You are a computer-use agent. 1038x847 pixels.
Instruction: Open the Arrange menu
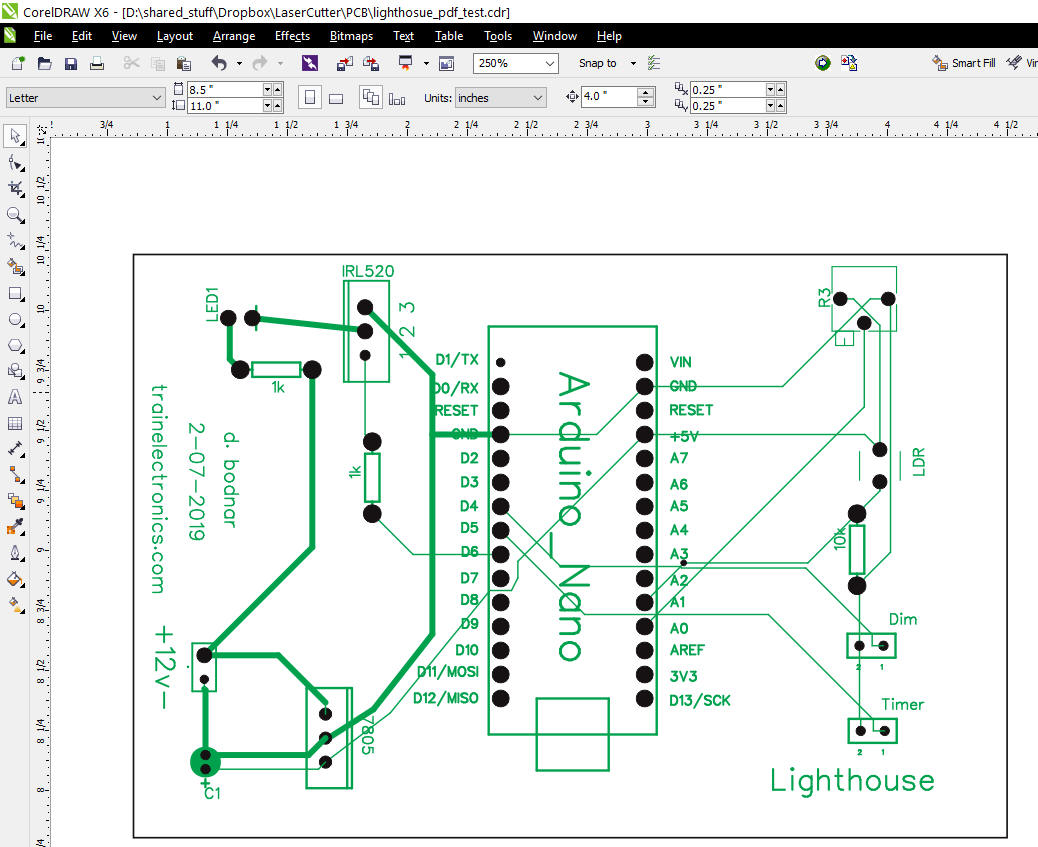234,36
